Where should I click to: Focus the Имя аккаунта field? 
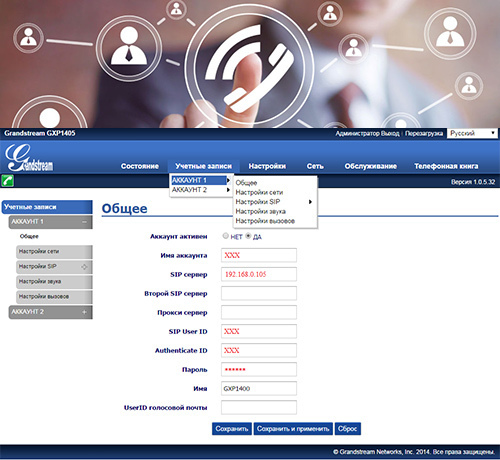point(259,255)
